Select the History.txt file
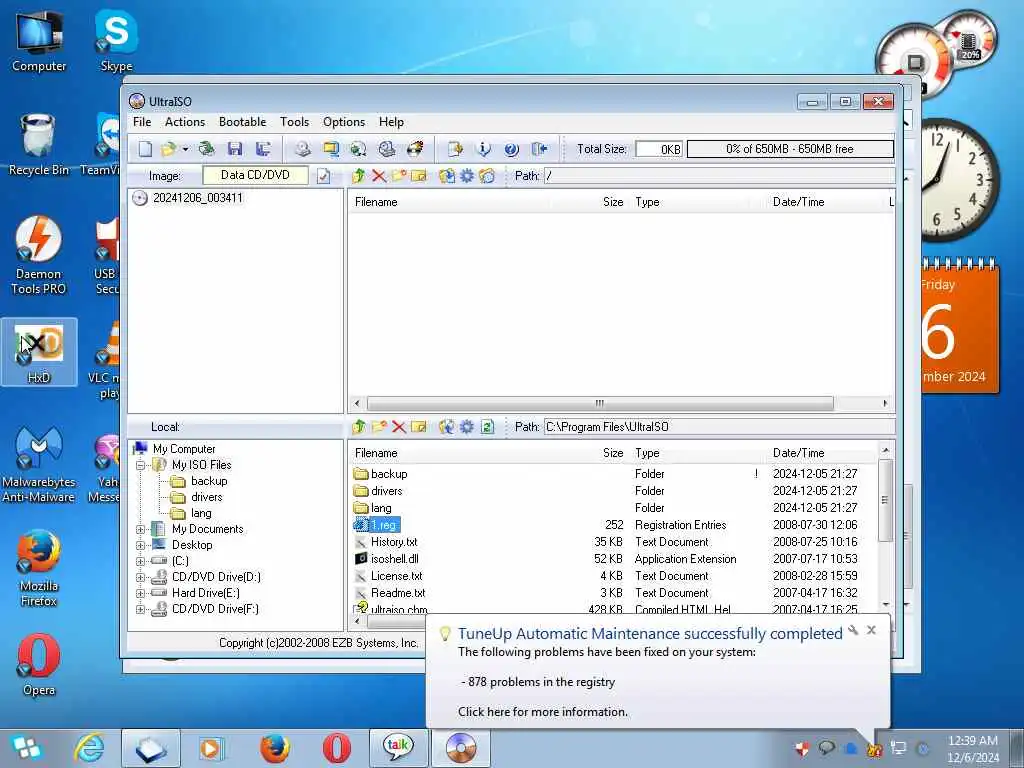The height and width of the screenshot is (768, 1024). point(394,542)
